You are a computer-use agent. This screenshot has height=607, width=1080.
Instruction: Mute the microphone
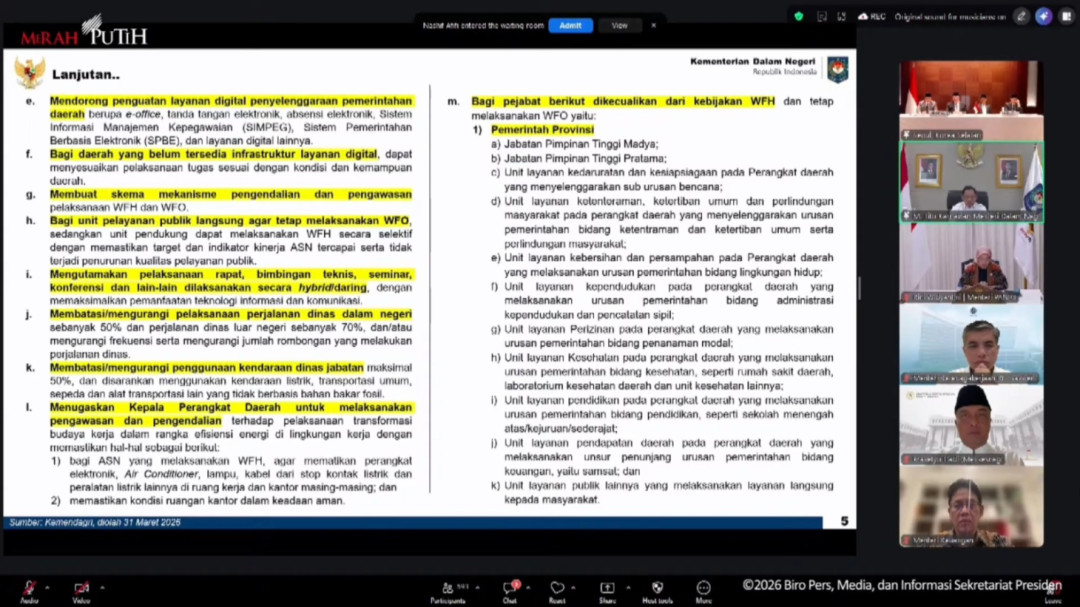coord(28,588)
